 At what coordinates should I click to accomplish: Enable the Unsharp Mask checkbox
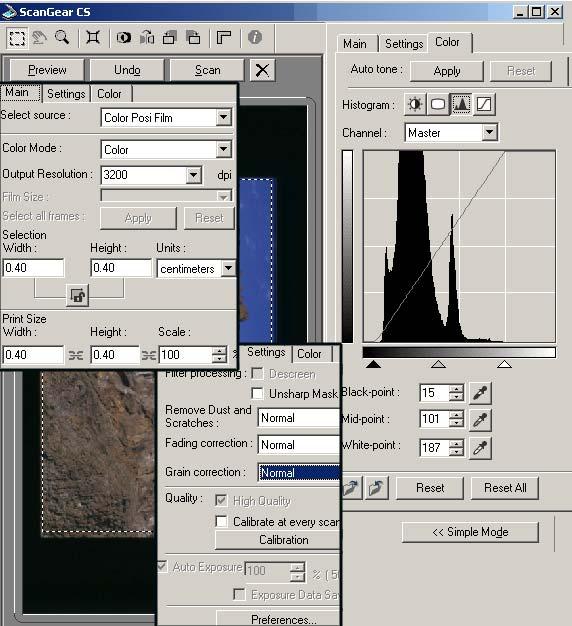pos(257,394)
